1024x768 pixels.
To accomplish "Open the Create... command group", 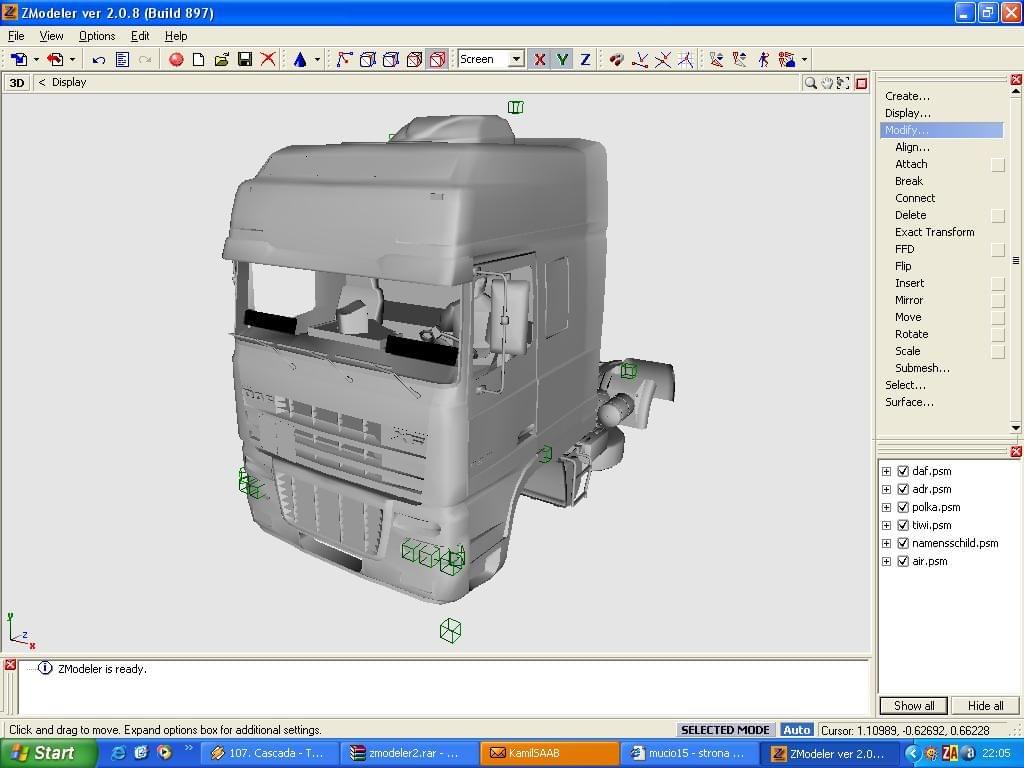I will 907,96.
